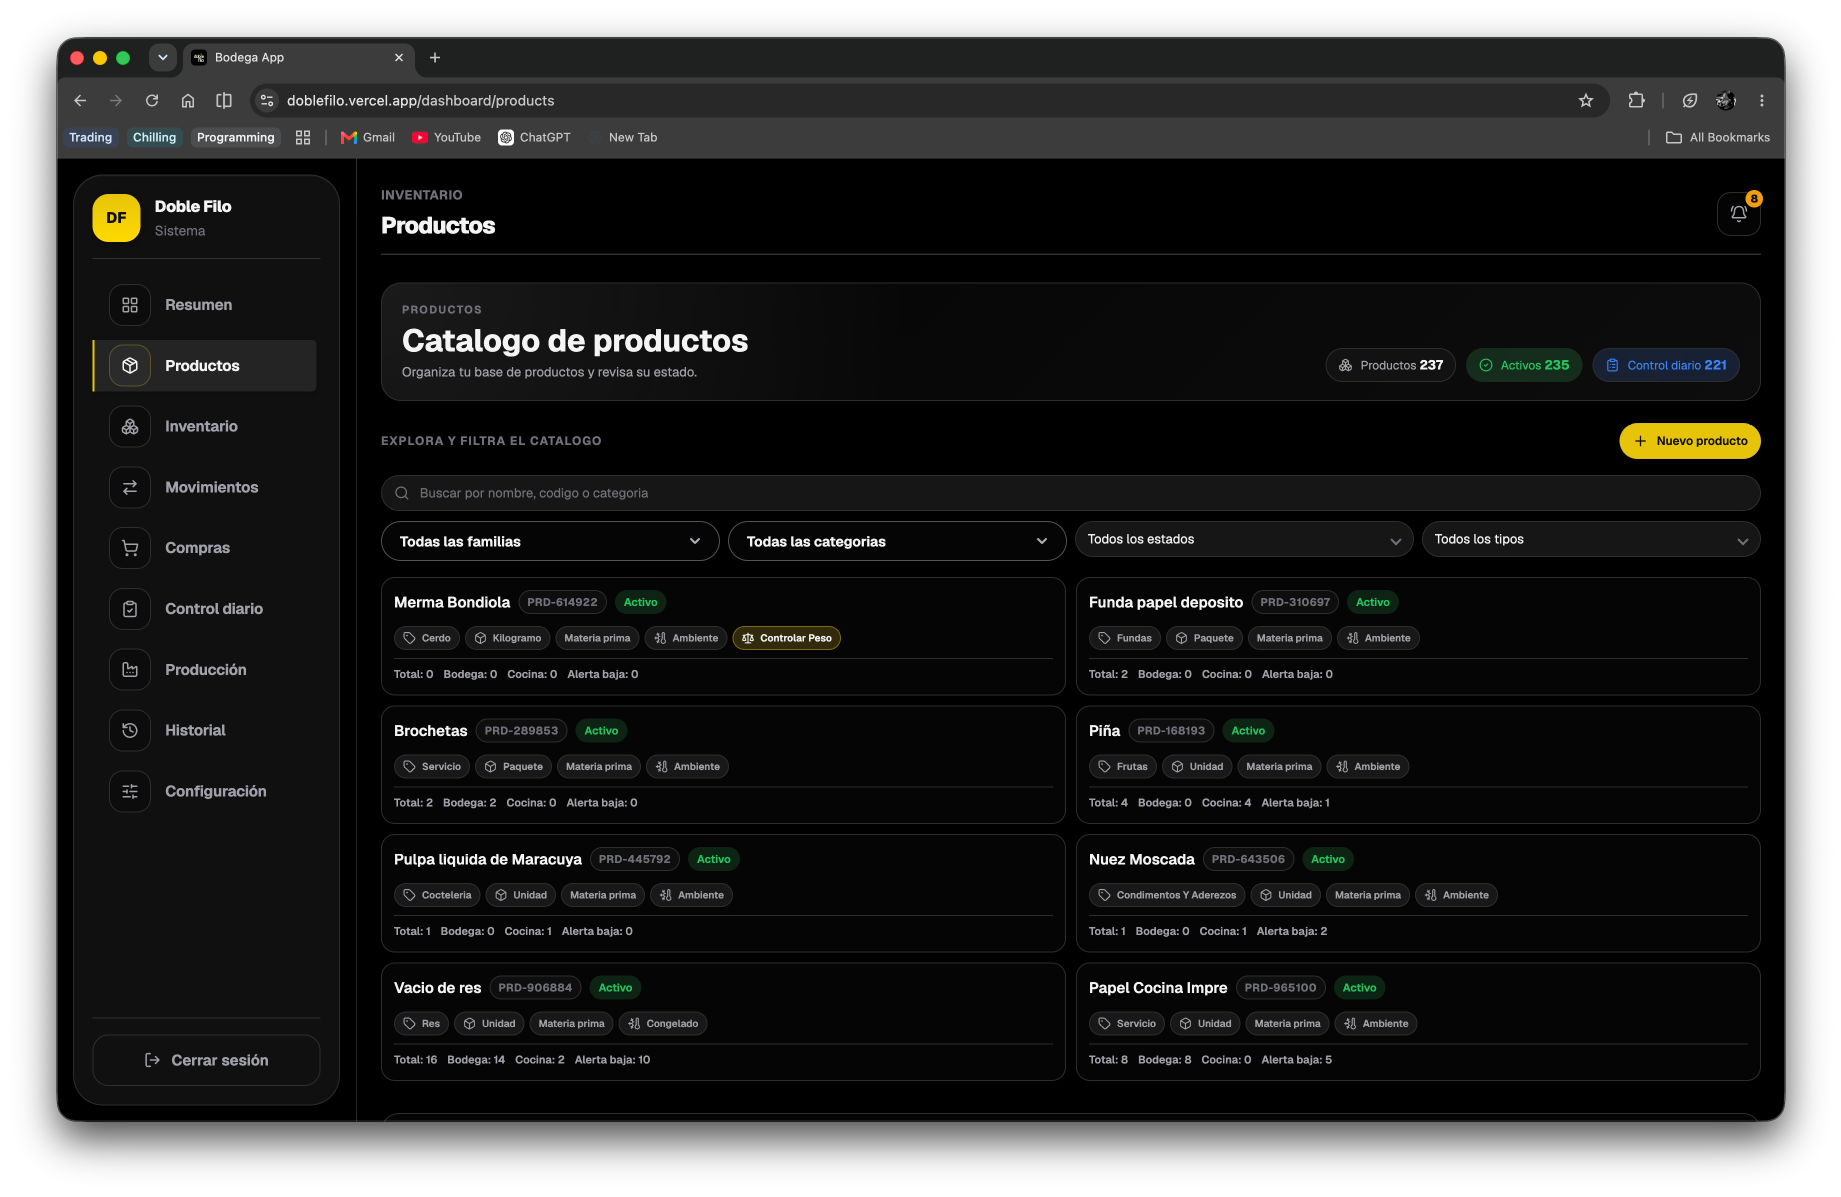This screenshot has height=1197, width=1841.
Task: Open the bookmarks apps grid icon
Action: pyautogui.click(x=303, y=137)
